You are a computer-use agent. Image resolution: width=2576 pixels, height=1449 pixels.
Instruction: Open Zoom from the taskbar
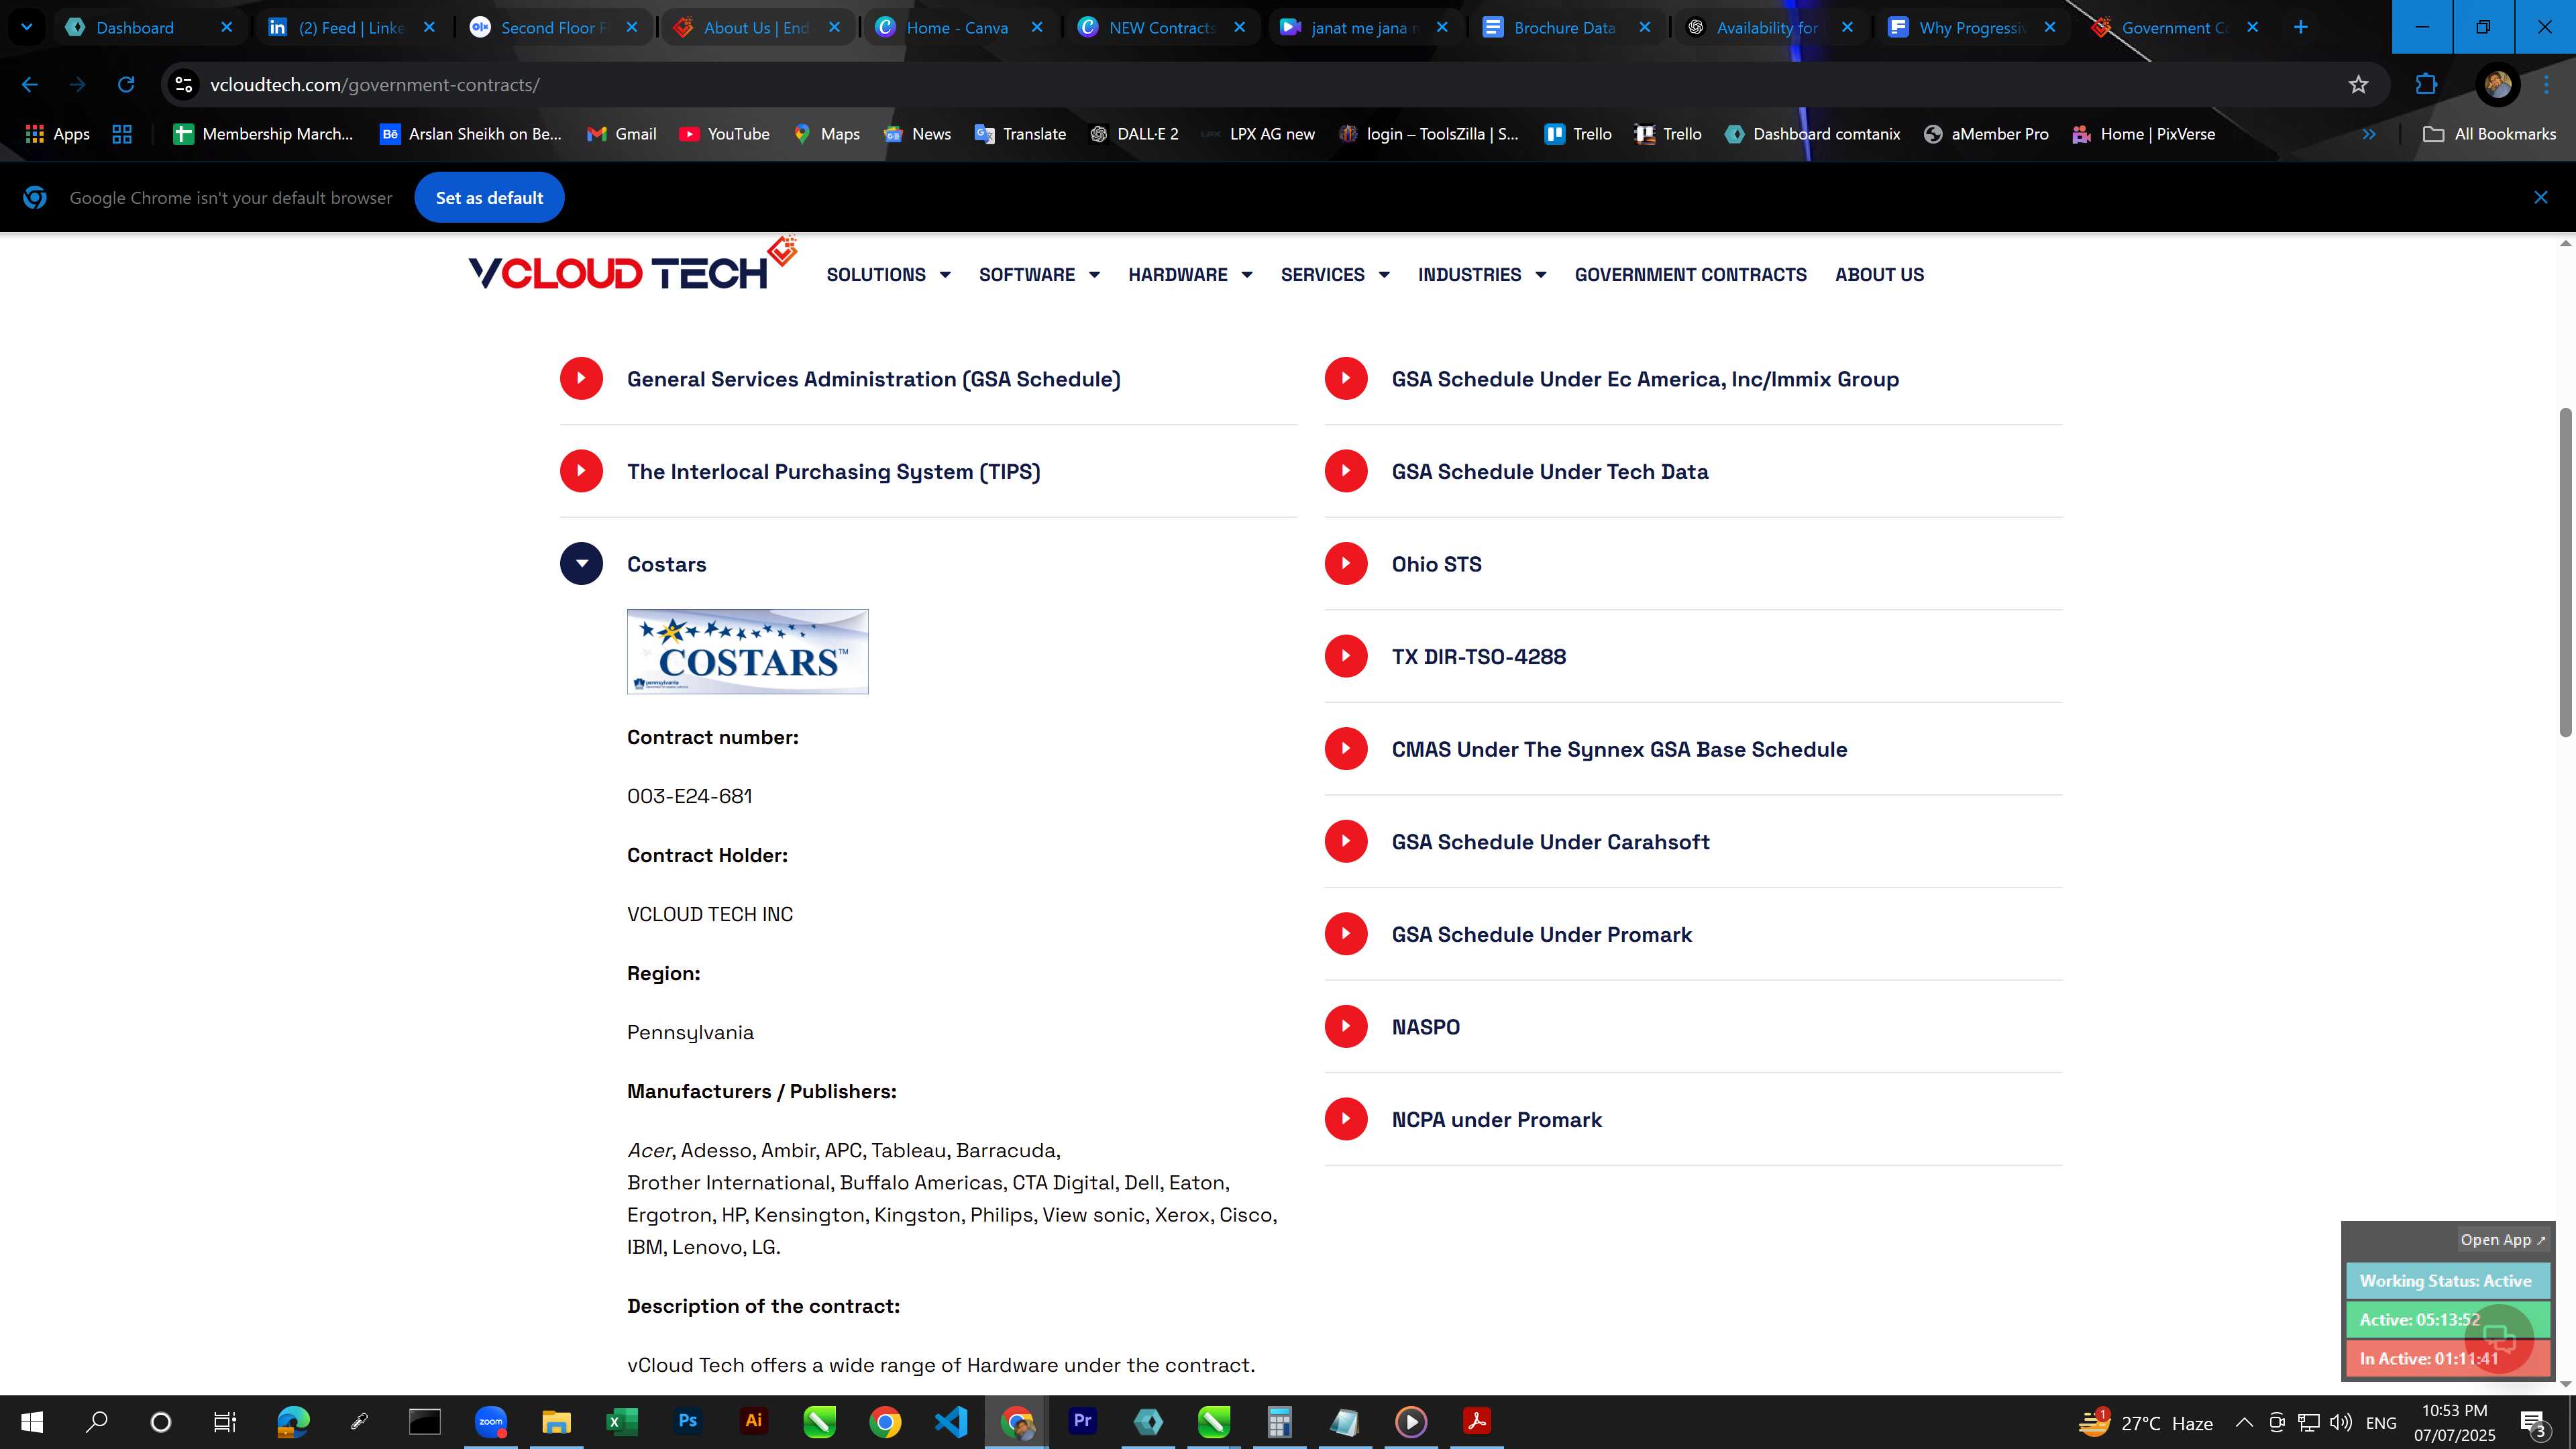(x=490, y=1422)
